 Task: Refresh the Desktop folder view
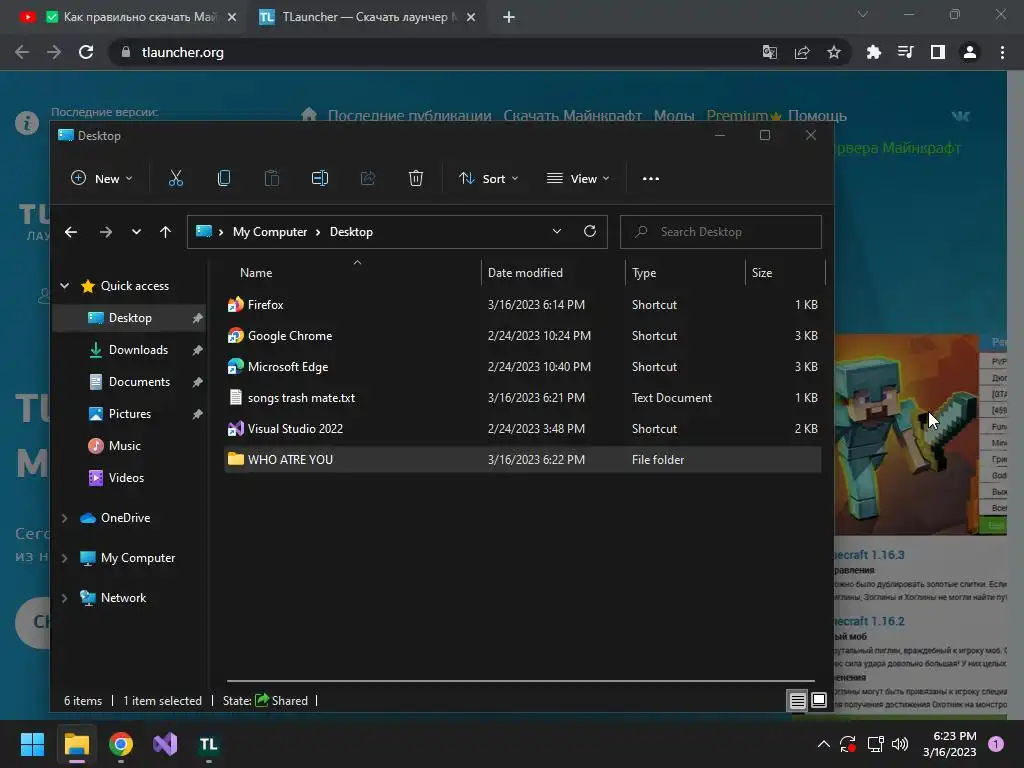590,231
